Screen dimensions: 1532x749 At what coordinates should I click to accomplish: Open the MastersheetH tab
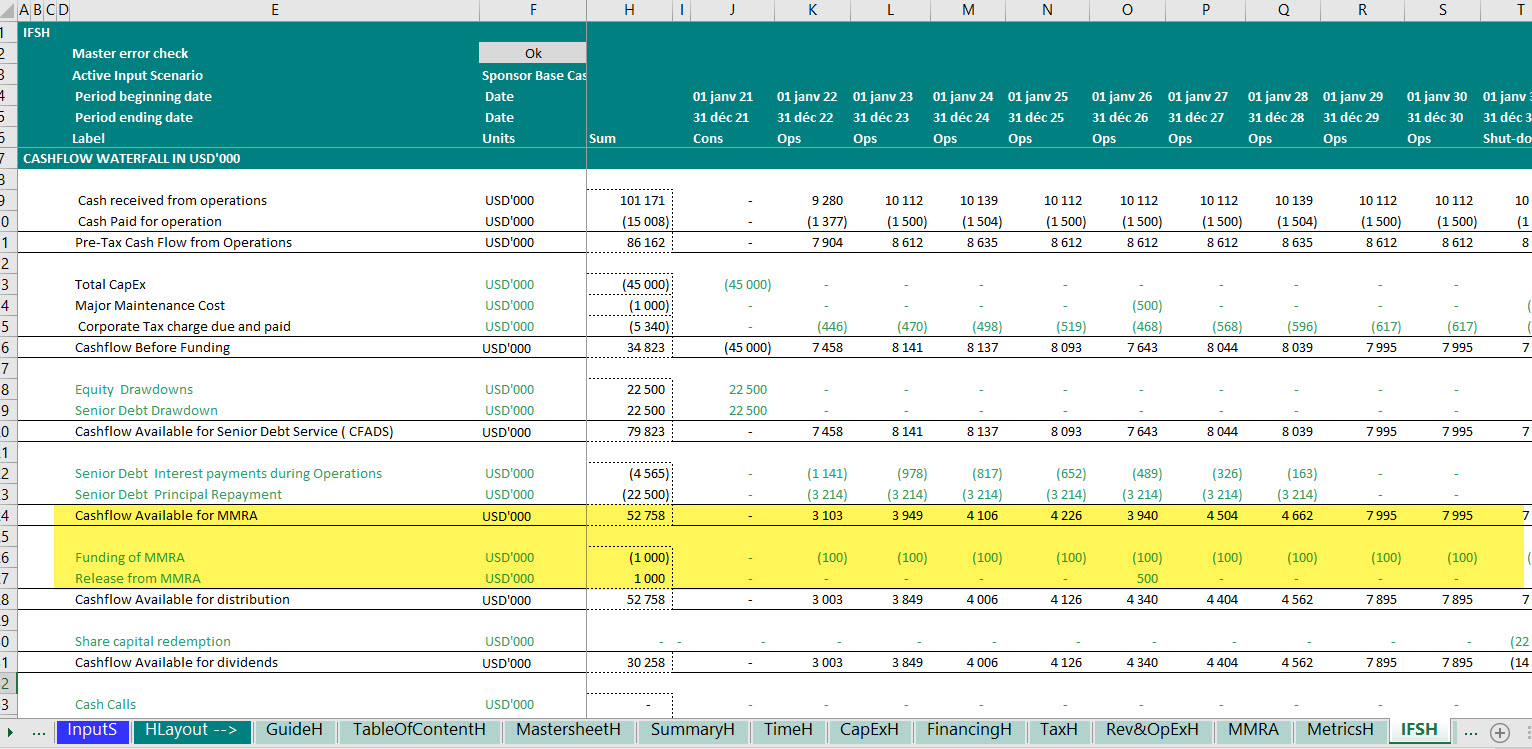click(568, 730)
